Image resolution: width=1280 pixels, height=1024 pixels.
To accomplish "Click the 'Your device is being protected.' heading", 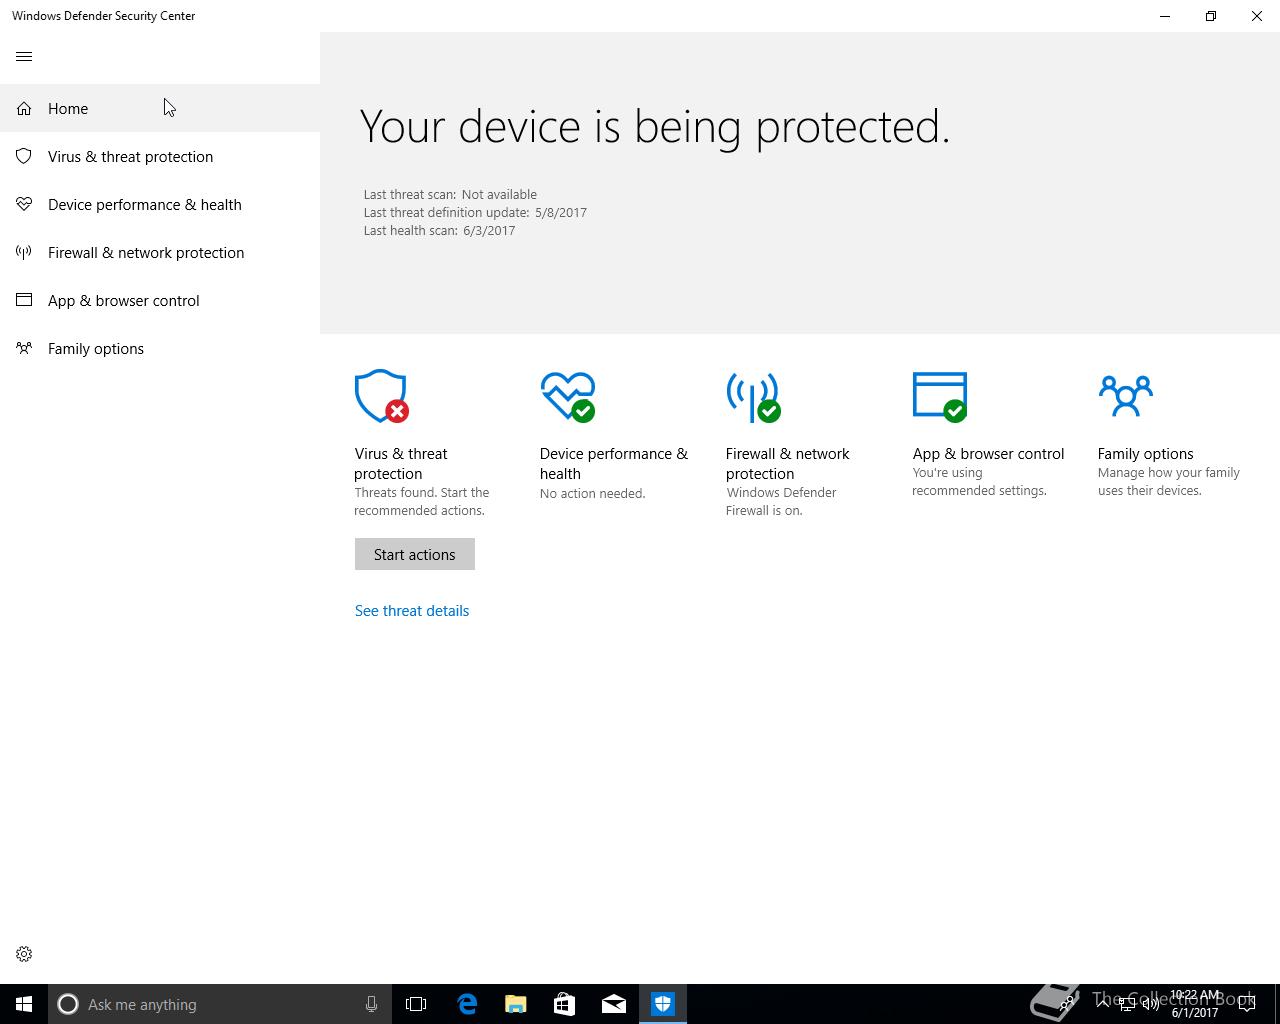I will click(655, 127).
